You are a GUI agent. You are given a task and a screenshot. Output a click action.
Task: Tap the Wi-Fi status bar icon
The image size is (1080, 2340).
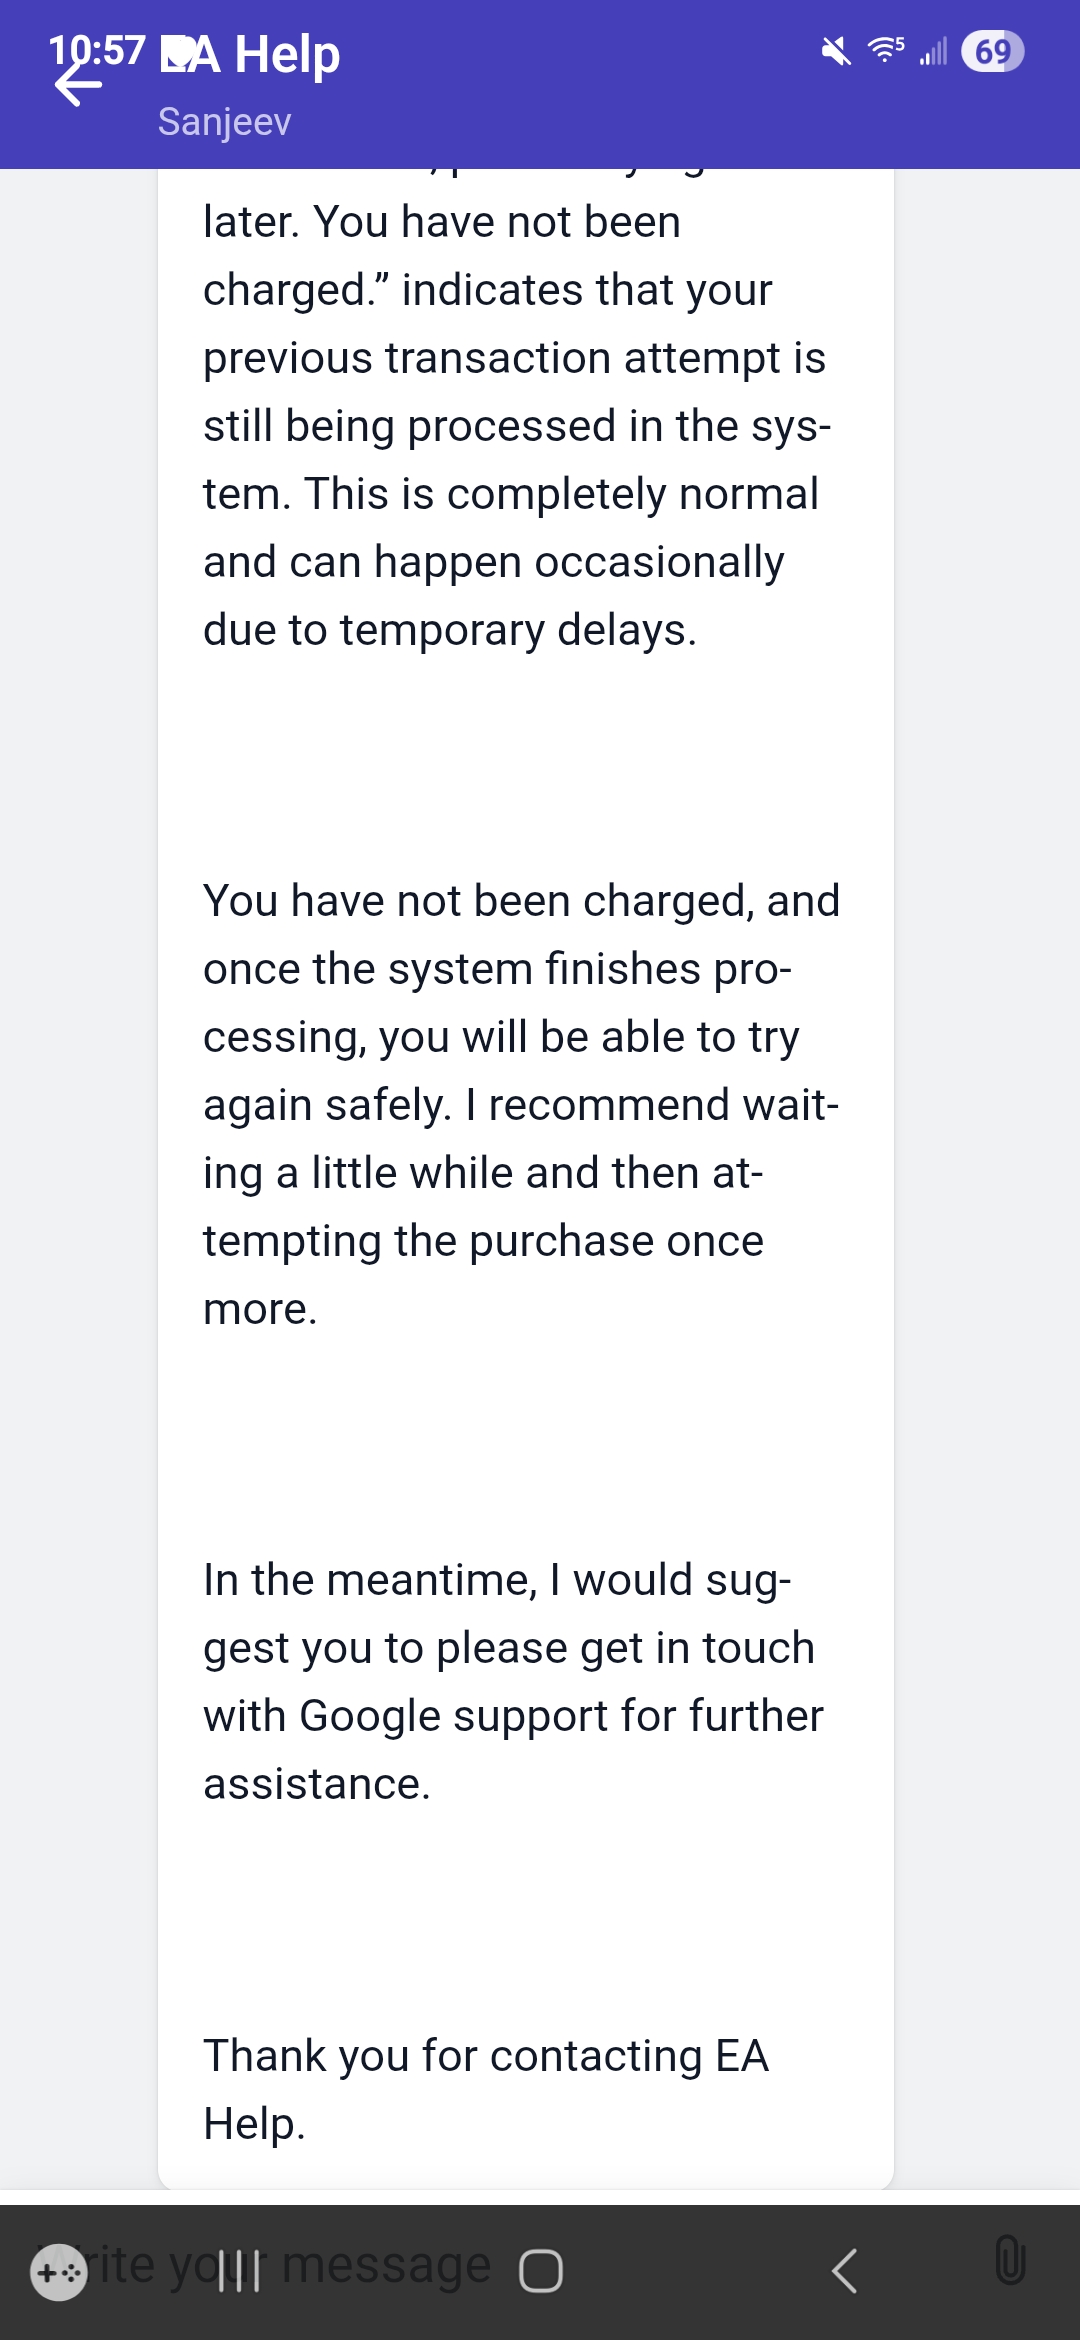(x=886, y=50)
